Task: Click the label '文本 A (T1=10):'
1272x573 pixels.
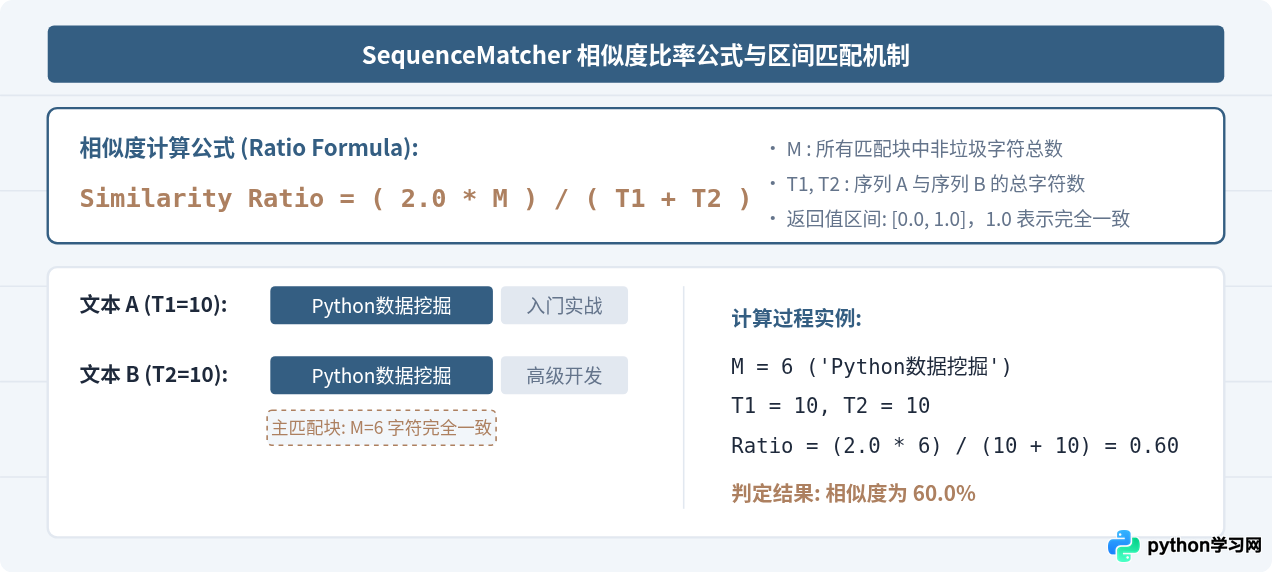Action: point(154,305)
